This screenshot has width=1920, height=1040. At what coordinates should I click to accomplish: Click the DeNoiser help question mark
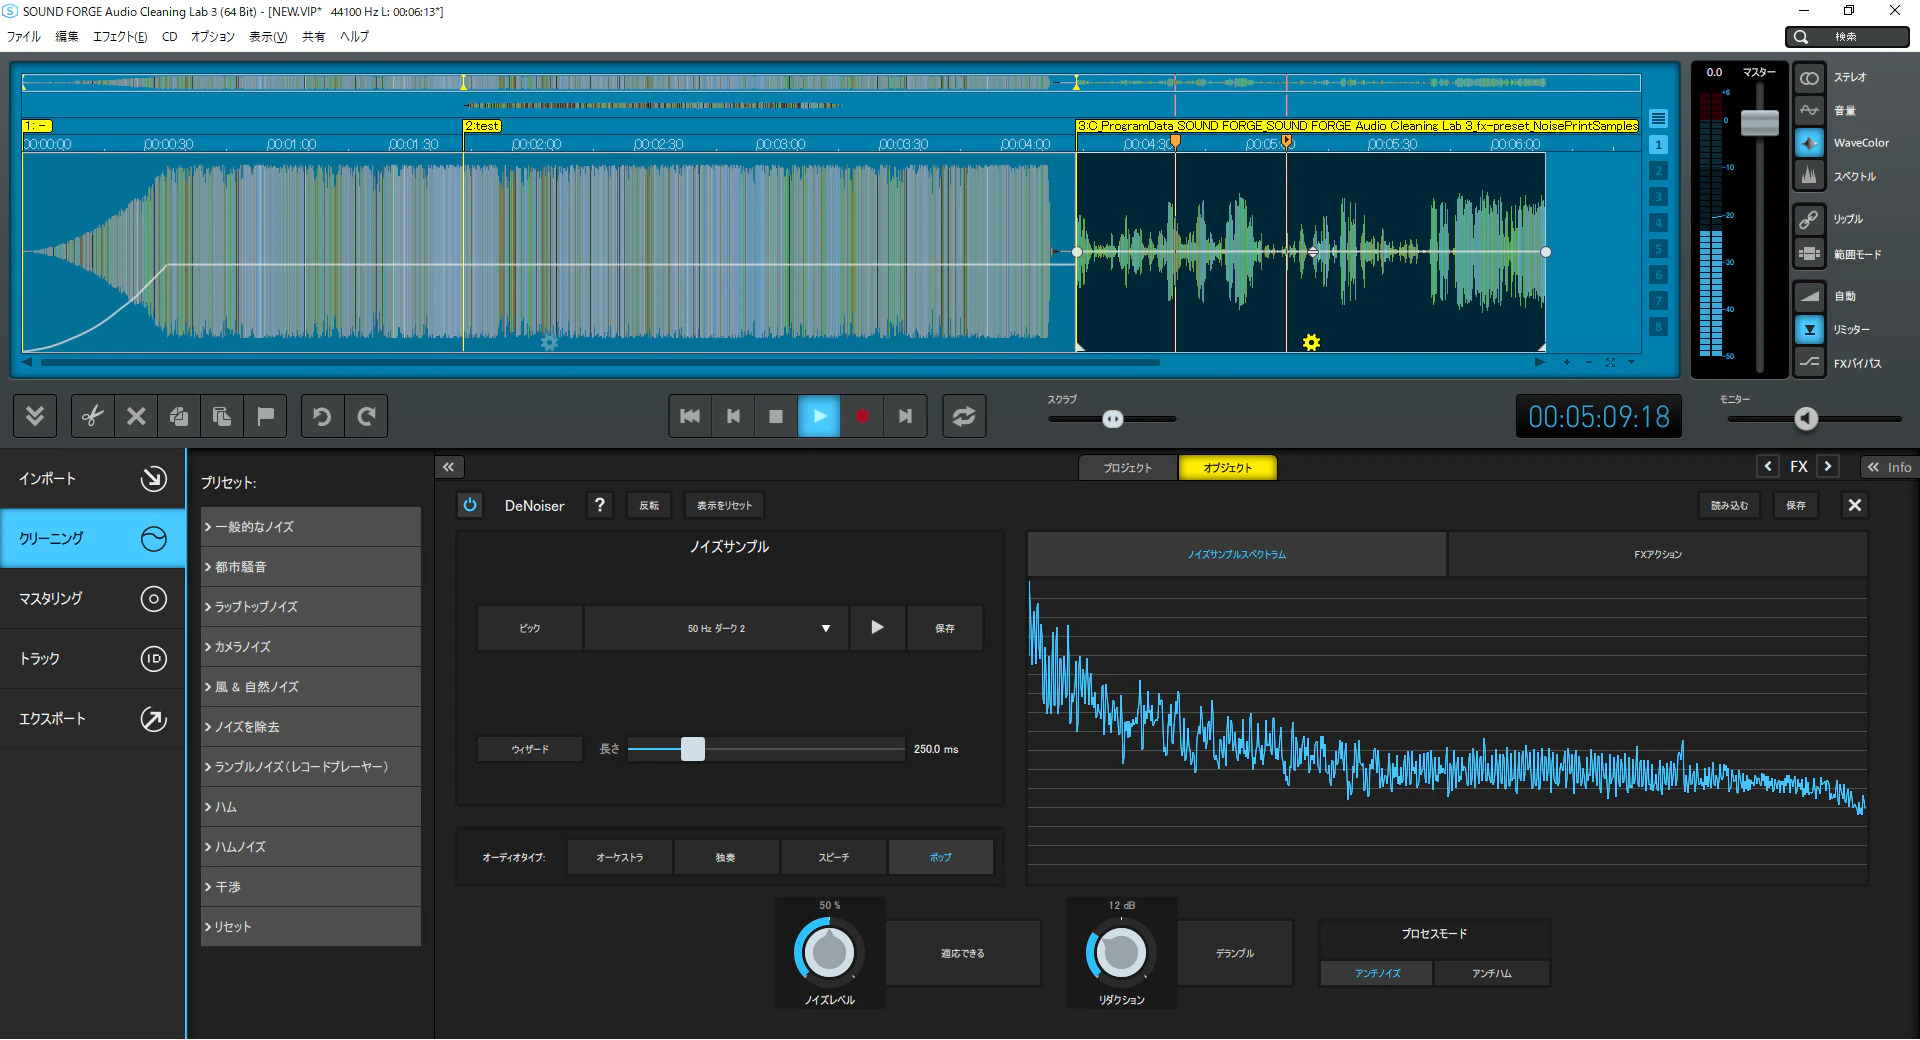[x=600, y=505]
